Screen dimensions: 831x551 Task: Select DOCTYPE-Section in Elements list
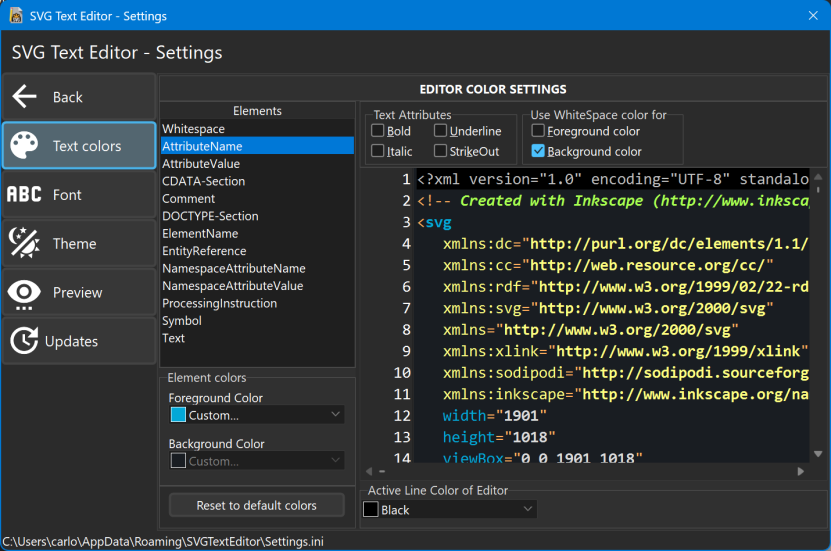point(258,216)
